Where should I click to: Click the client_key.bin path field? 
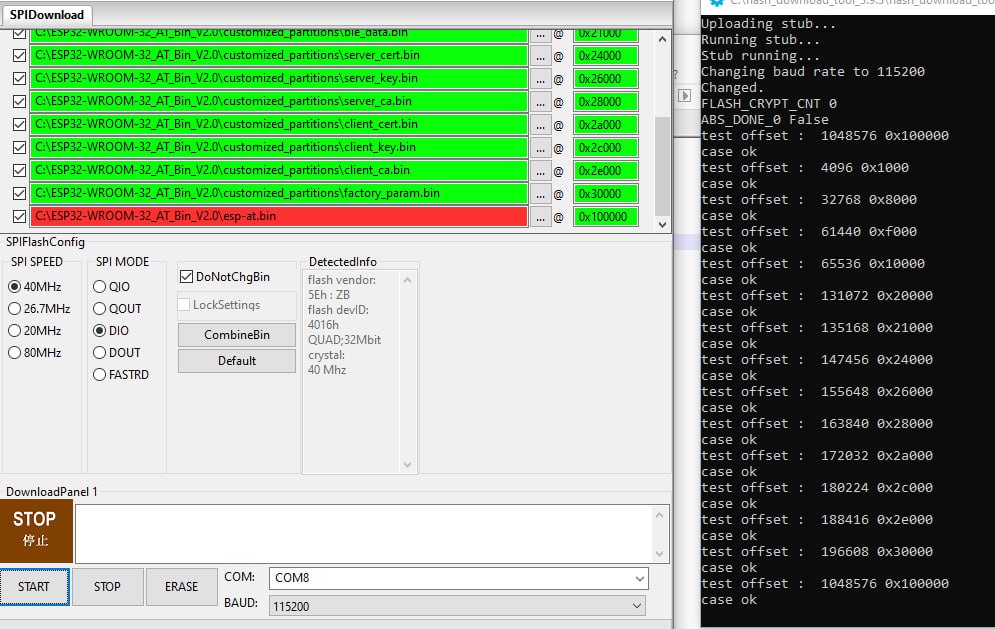point(279,147)
